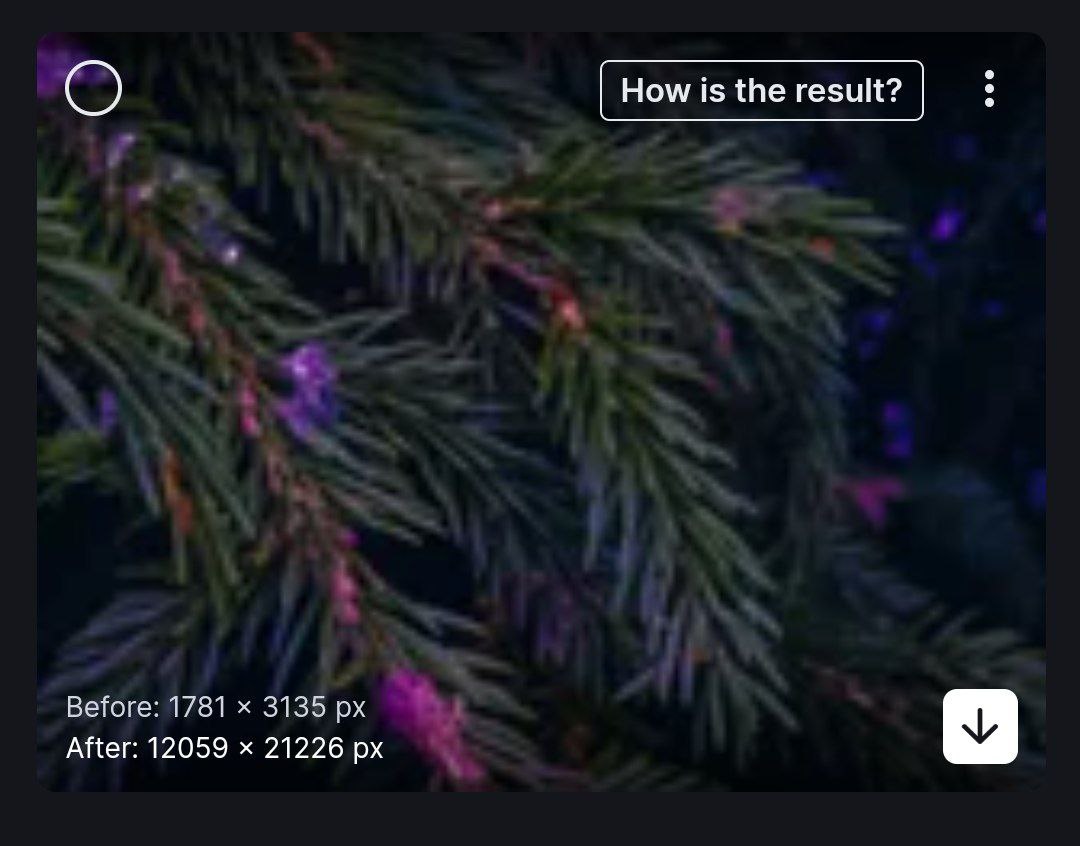Image resolution: width=1080 pixels, height=846 pixels.
Task: Show card actions via the three dots
Action: tap(989, 89)
